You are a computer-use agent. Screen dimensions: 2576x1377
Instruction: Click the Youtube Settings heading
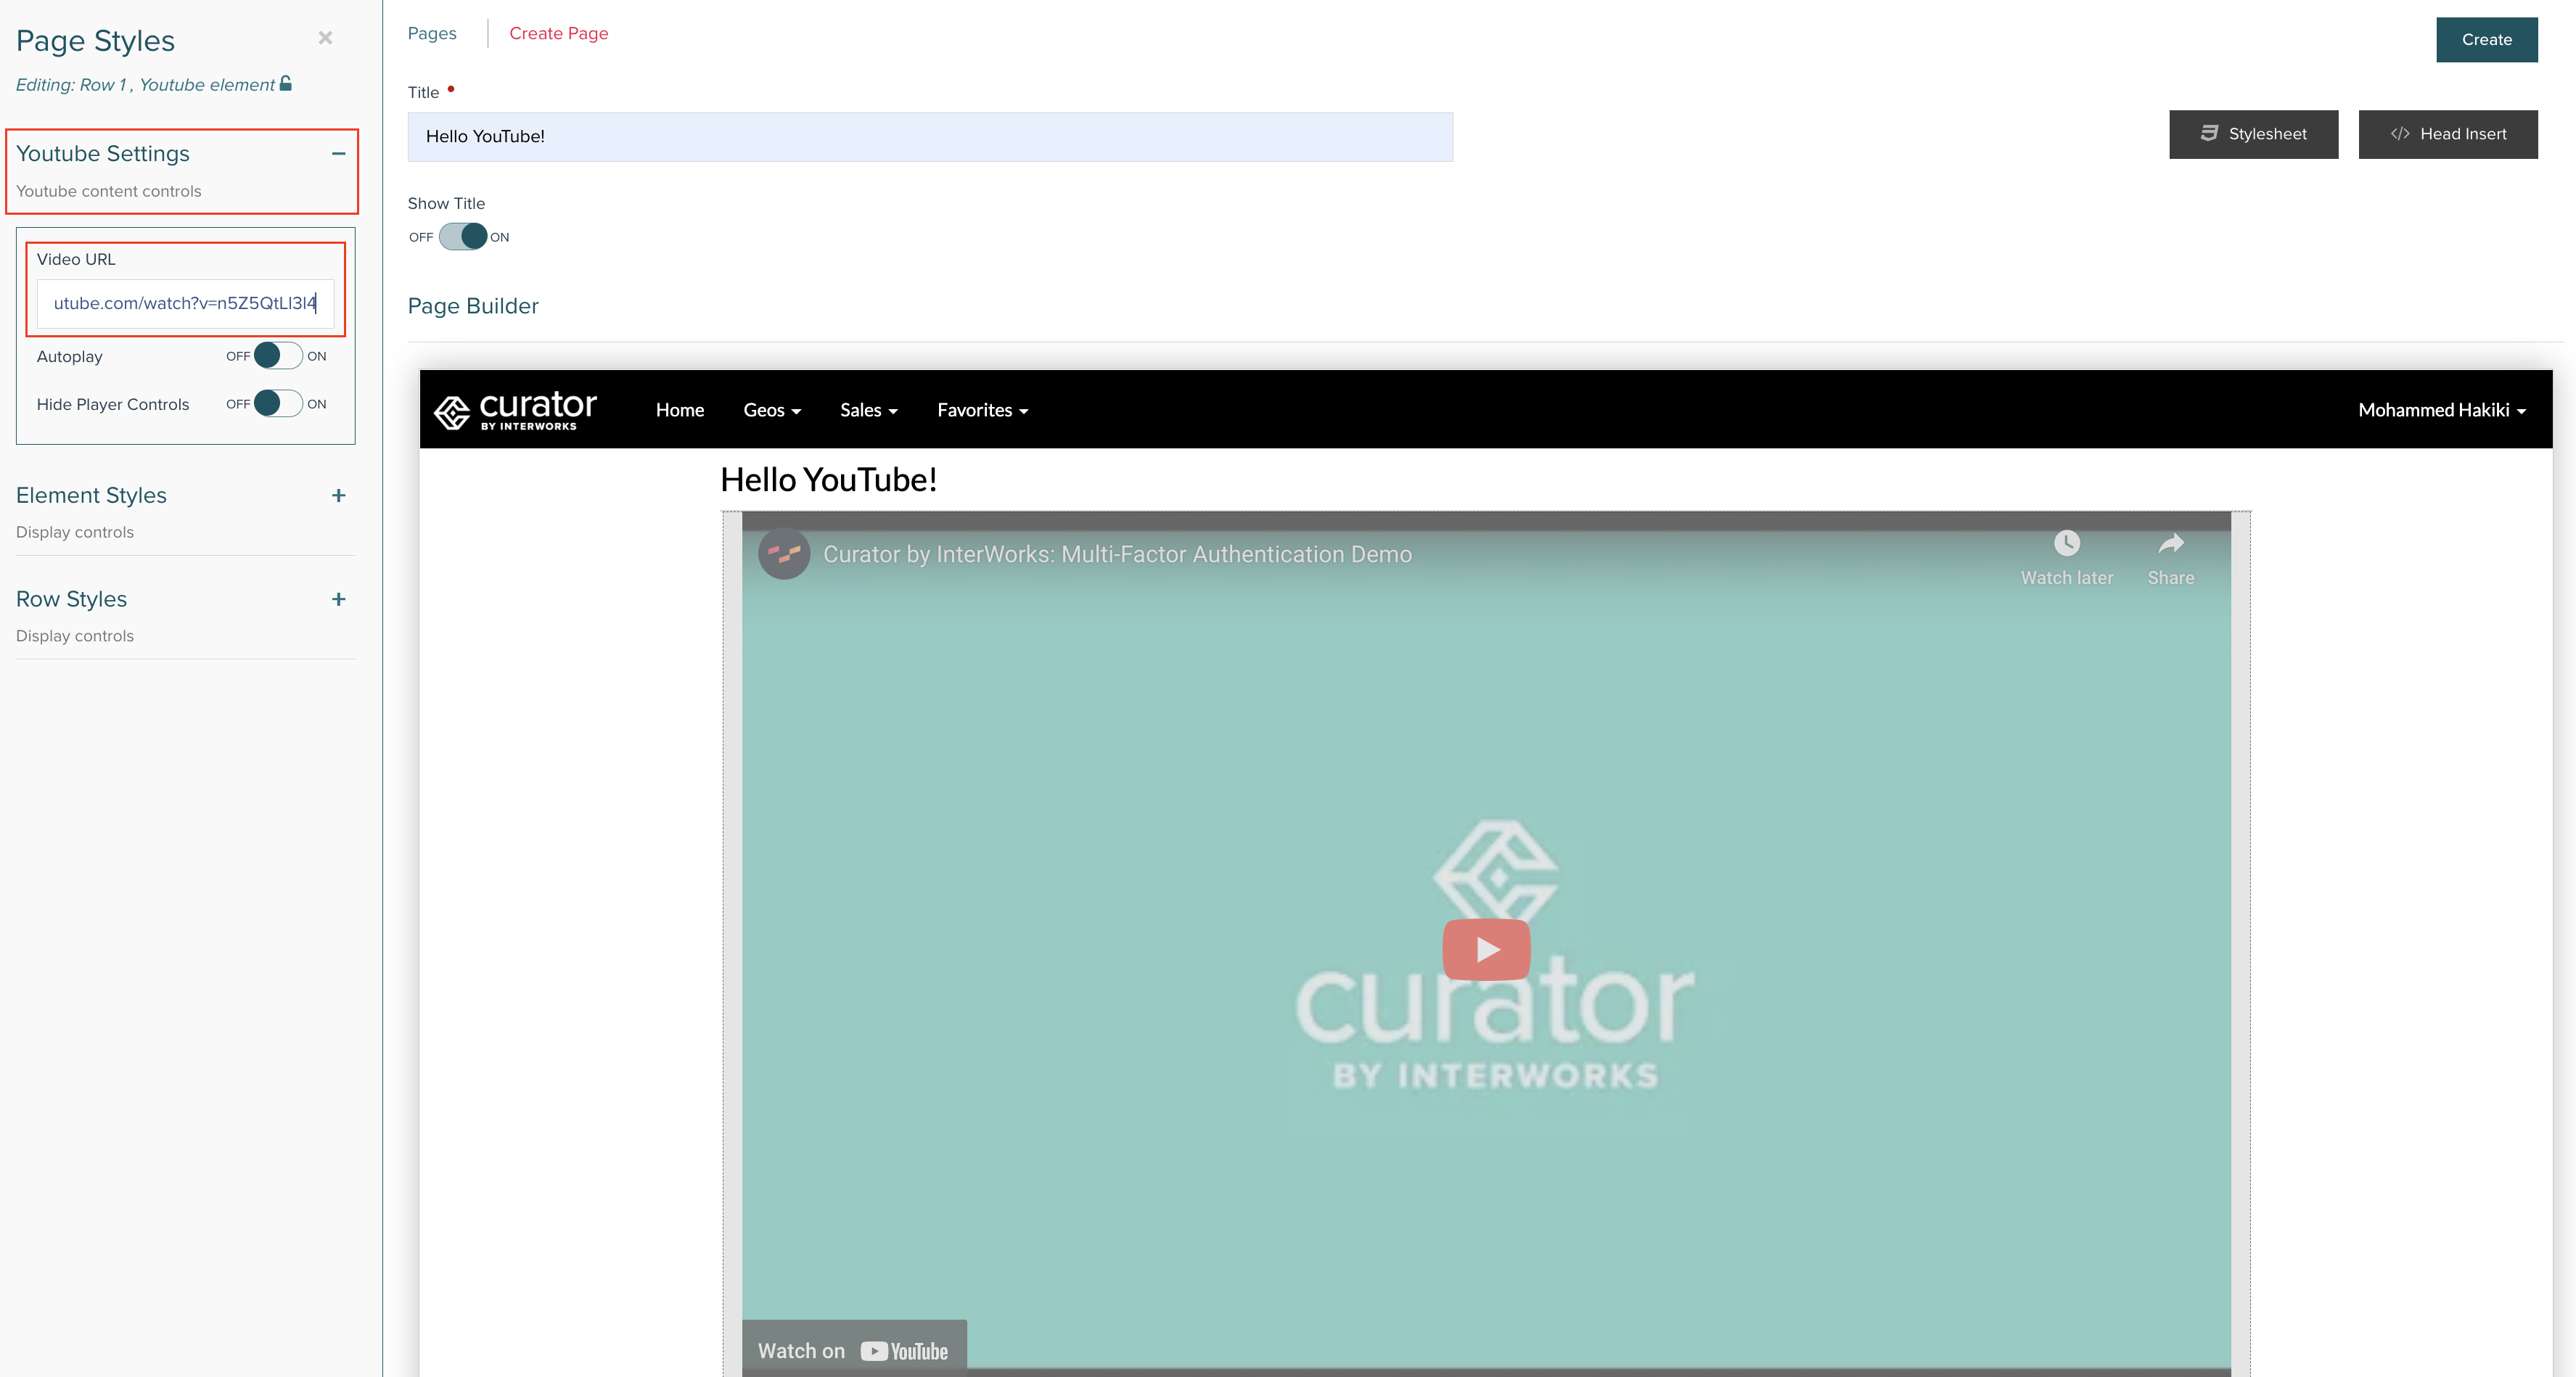[103, 153]
